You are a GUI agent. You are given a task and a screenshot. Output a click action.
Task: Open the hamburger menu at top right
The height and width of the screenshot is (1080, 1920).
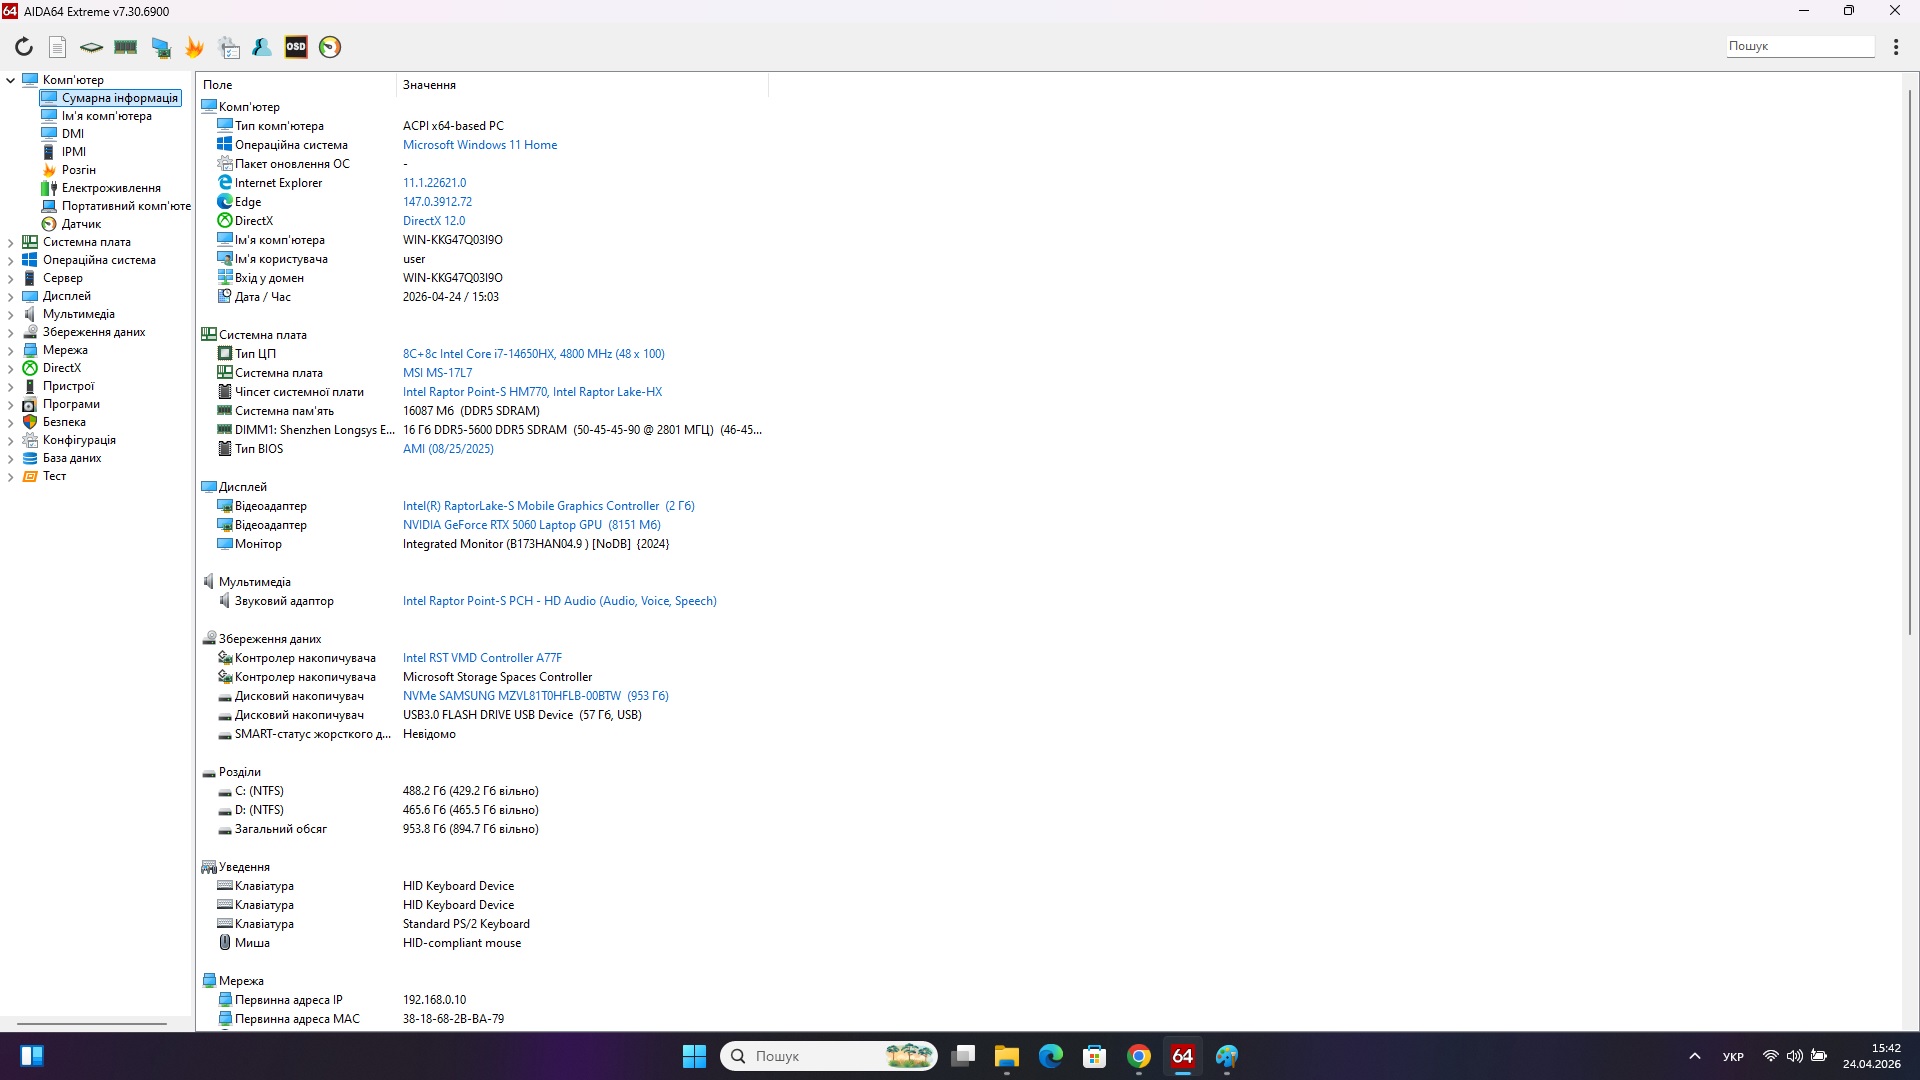[1896, 46]
